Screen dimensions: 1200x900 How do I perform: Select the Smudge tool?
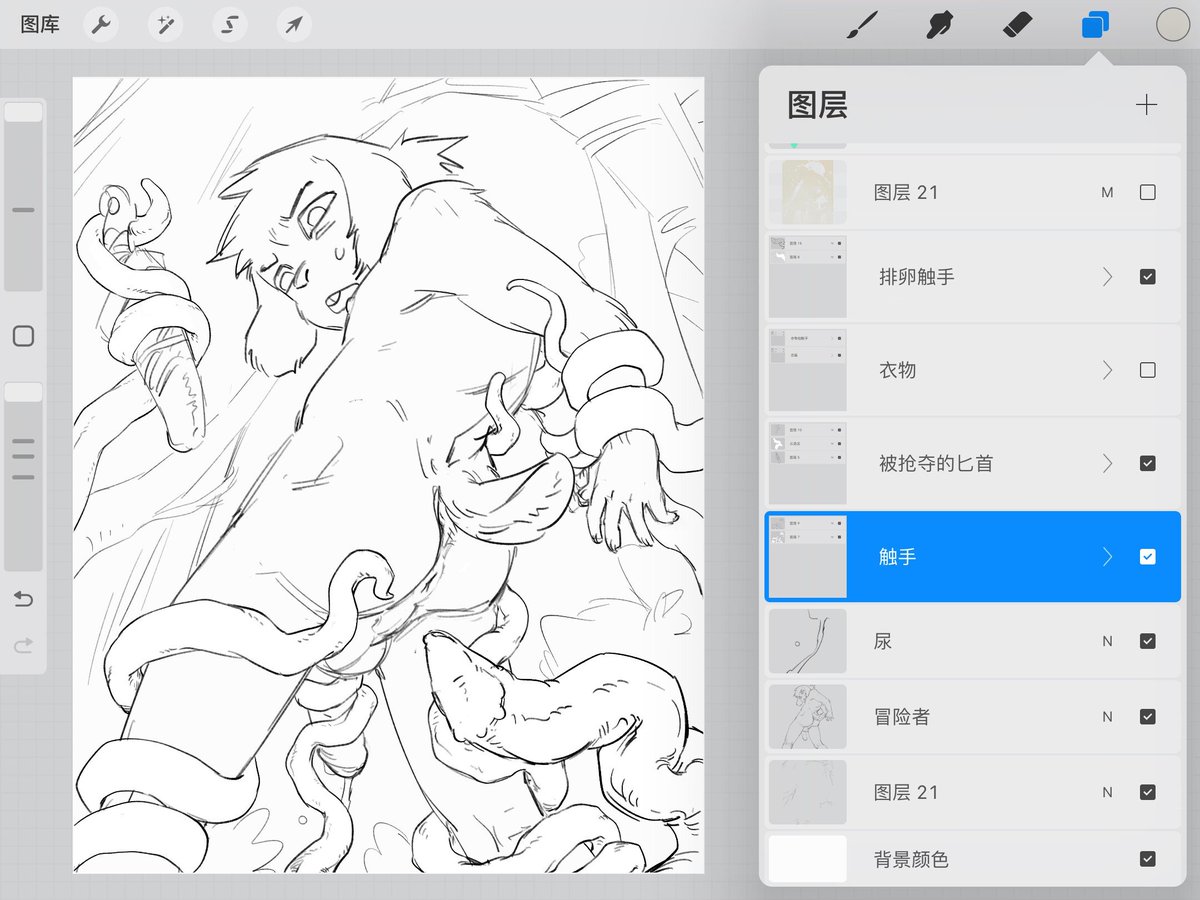(x=939, y=24)
